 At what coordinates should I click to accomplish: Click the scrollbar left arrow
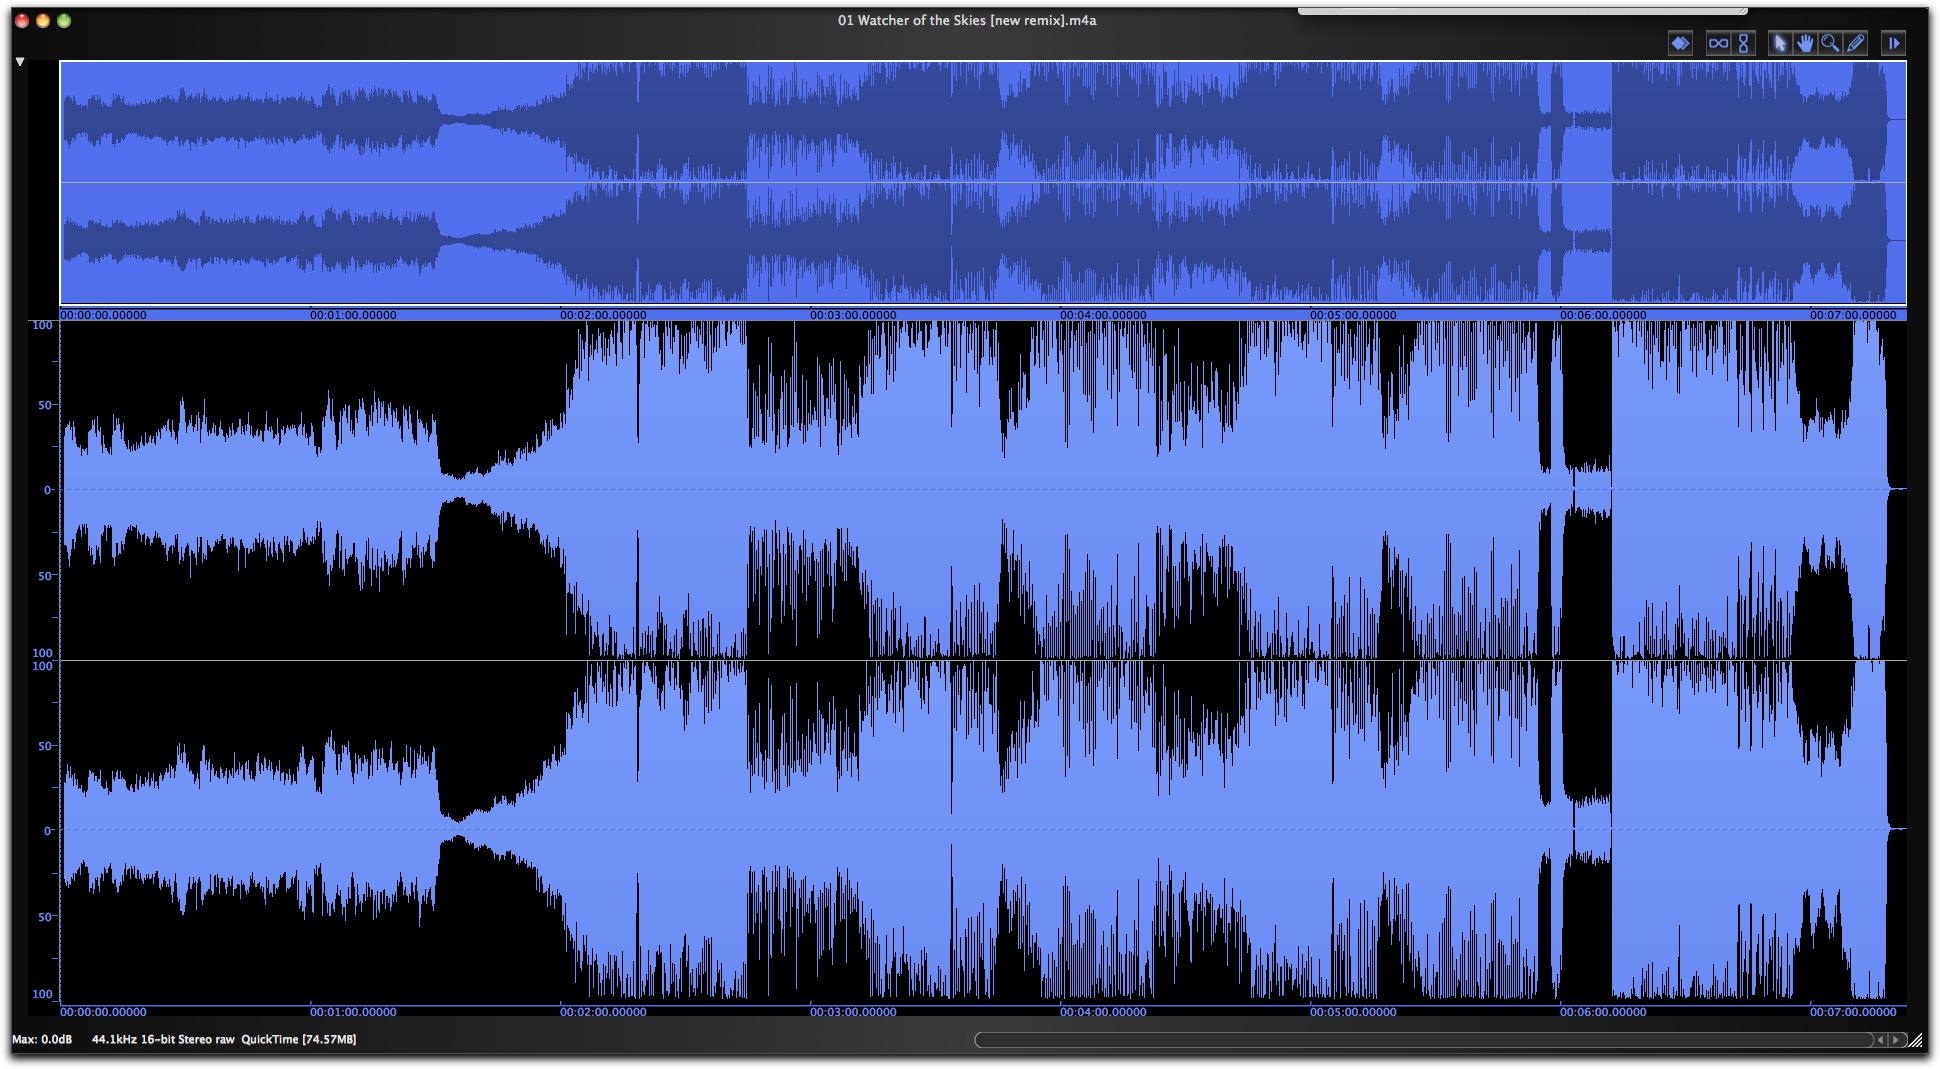coord(1881,1040)
